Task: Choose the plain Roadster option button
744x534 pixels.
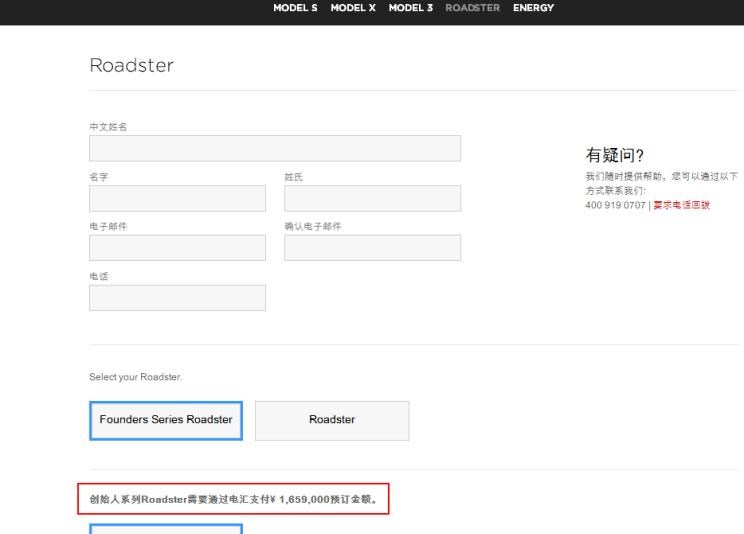Action: (x=332, y=421)
